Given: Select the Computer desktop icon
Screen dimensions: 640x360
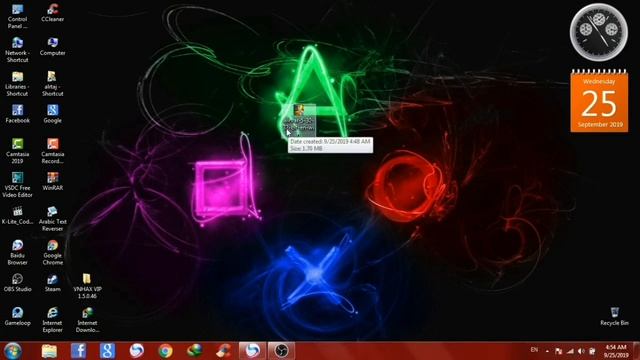Looking at the screenshot, I should (52, 46).
